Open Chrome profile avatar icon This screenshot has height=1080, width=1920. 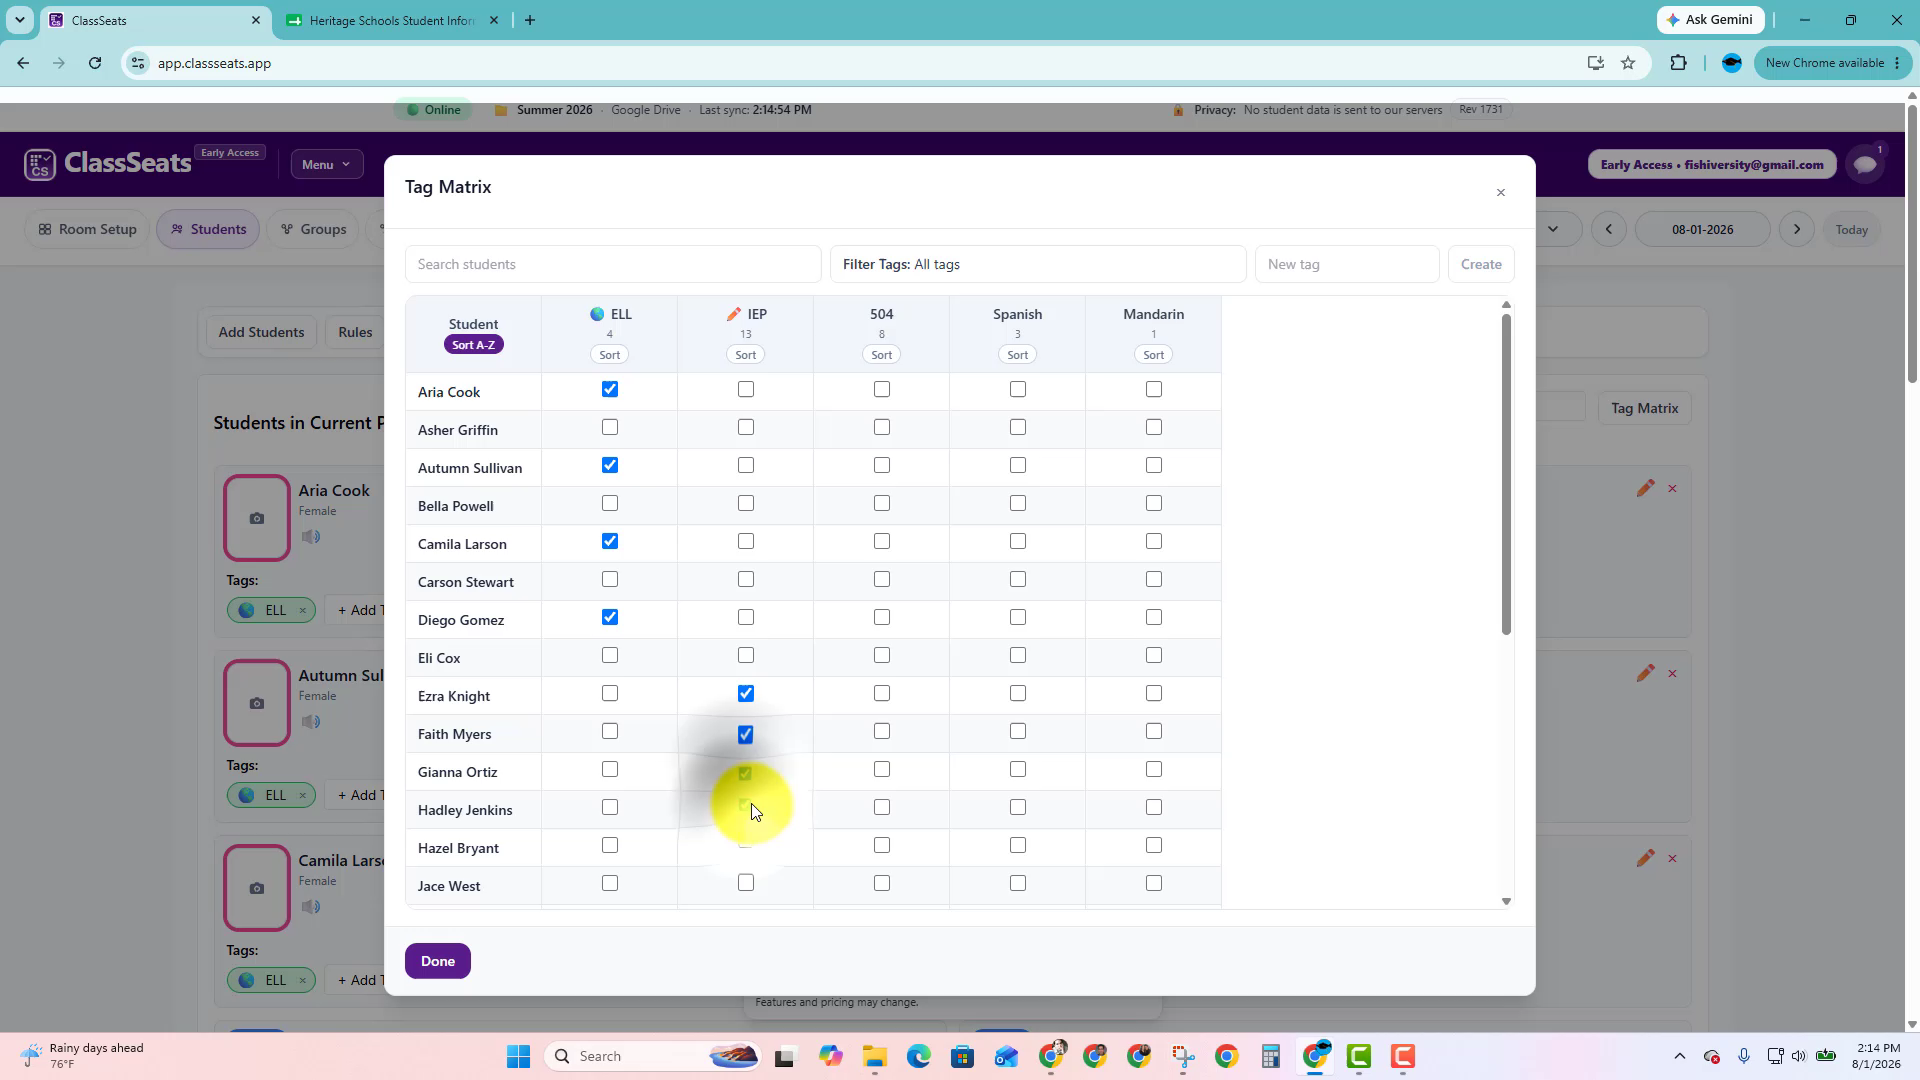[x=1731, y=63]
